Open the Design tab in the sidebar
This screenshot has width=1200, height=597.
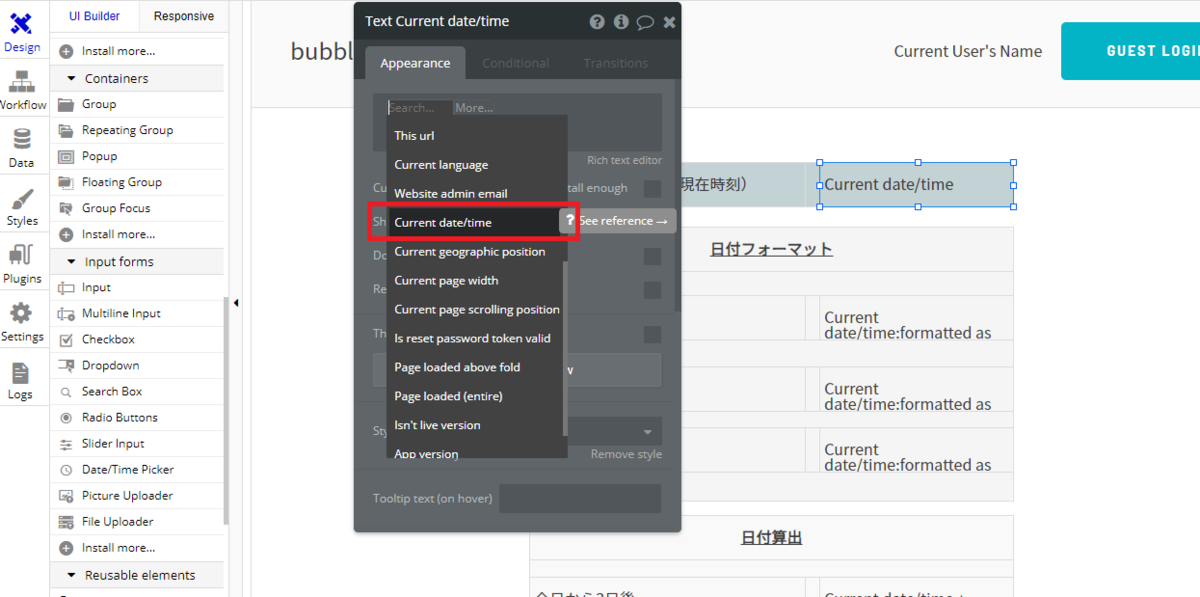tap(21, 32)
